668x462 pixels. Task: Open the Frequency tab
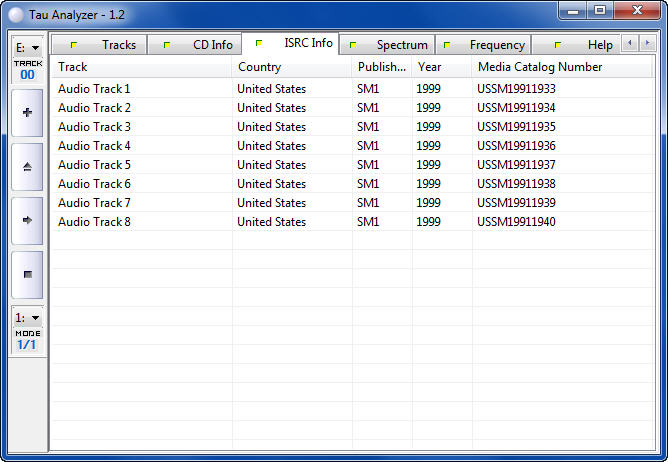[x=486, y=45]
